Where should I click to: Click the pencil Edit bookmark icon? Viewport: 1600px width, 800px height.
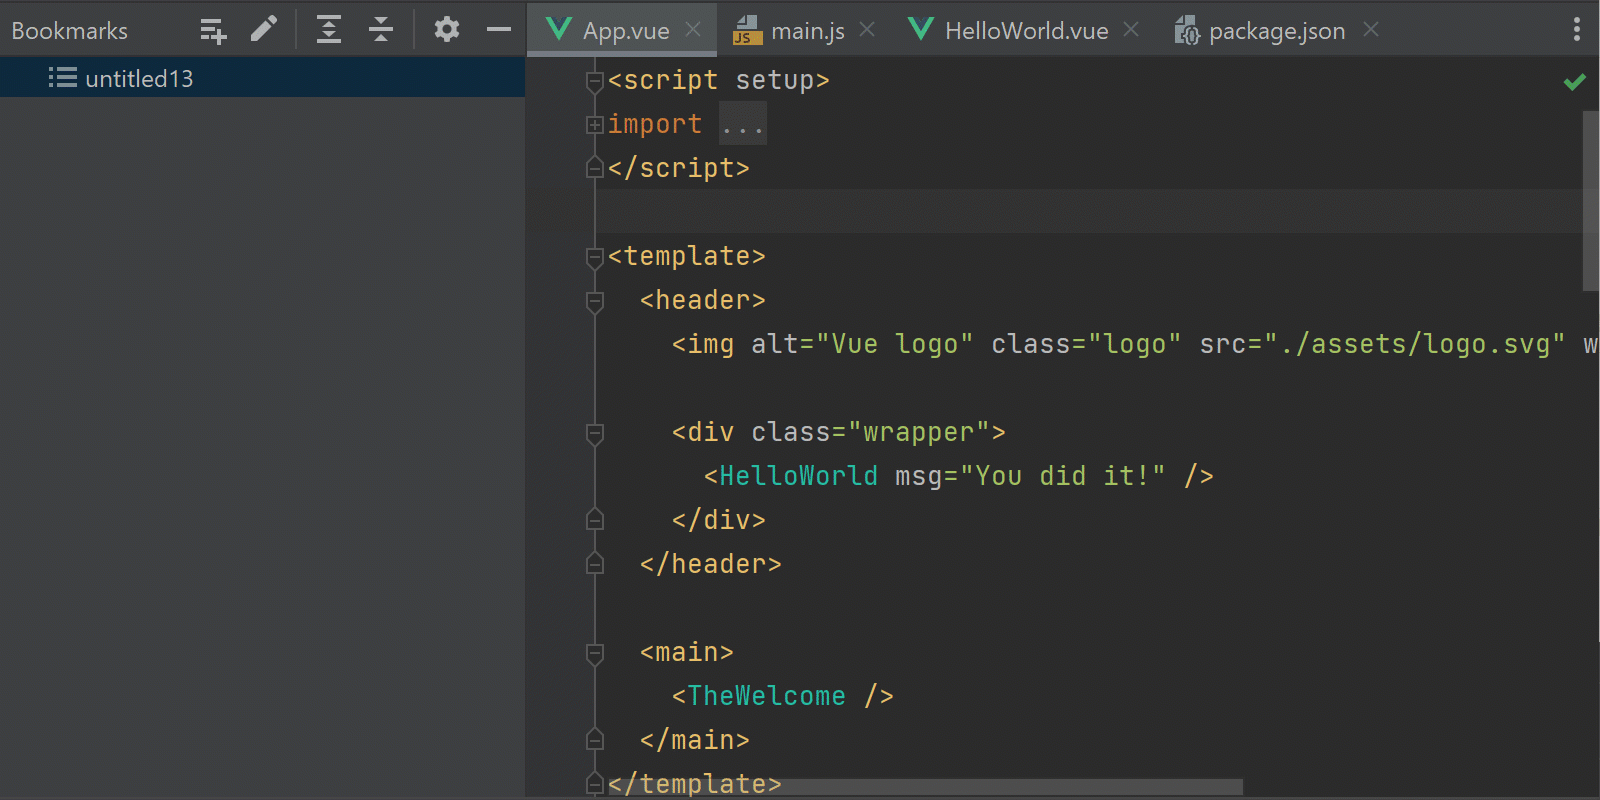(264, 29)
